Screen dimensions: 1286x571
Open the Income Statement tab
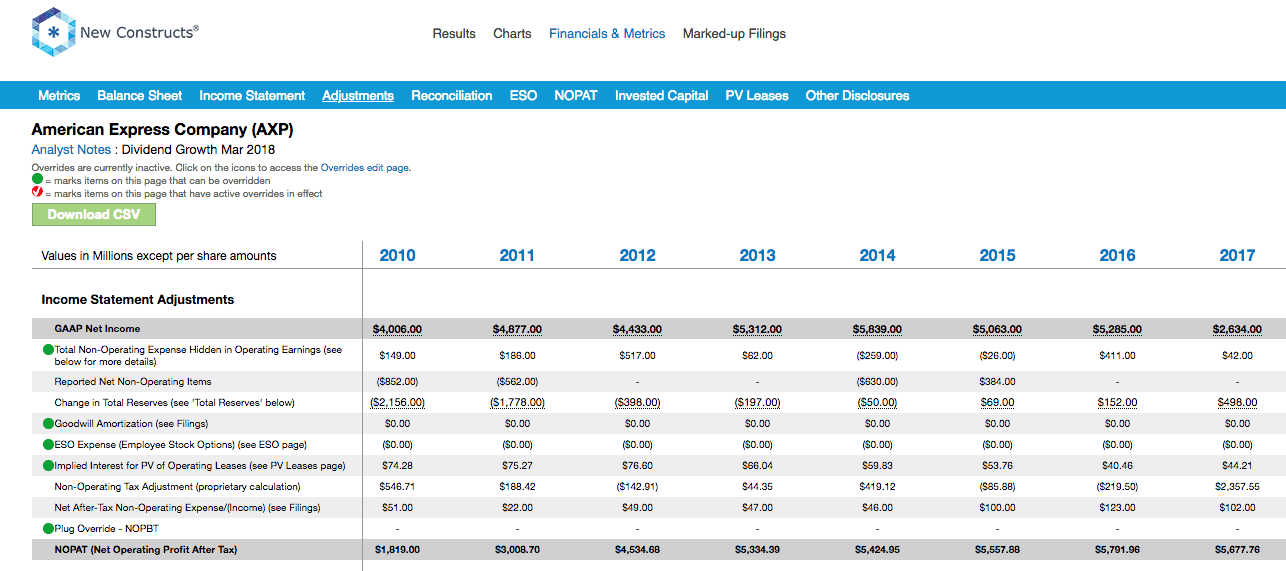tap(252, 96)
